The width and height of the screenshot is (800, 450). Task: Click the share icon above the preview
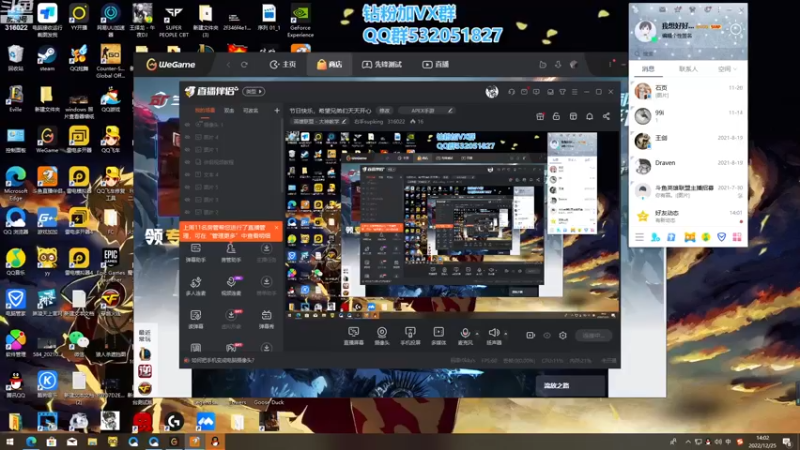coord(606,117)
